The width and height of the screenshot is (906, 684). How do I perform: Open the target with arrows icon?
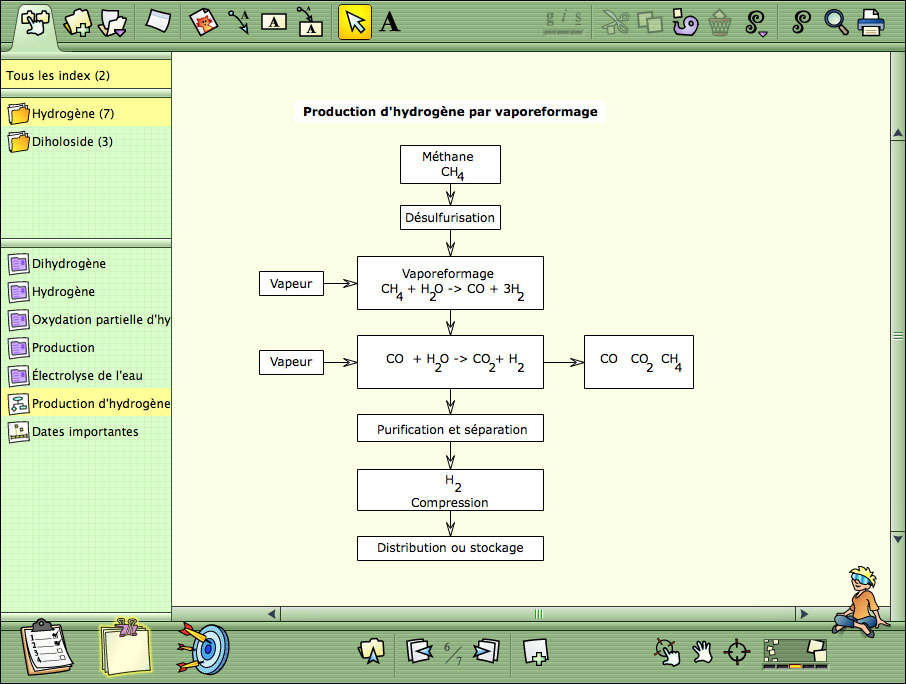[203, 648]
